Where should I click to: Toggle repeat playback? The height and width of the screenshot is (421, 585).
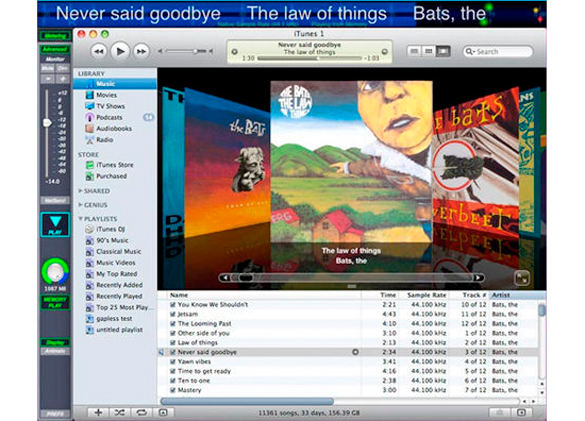[141, 412]
